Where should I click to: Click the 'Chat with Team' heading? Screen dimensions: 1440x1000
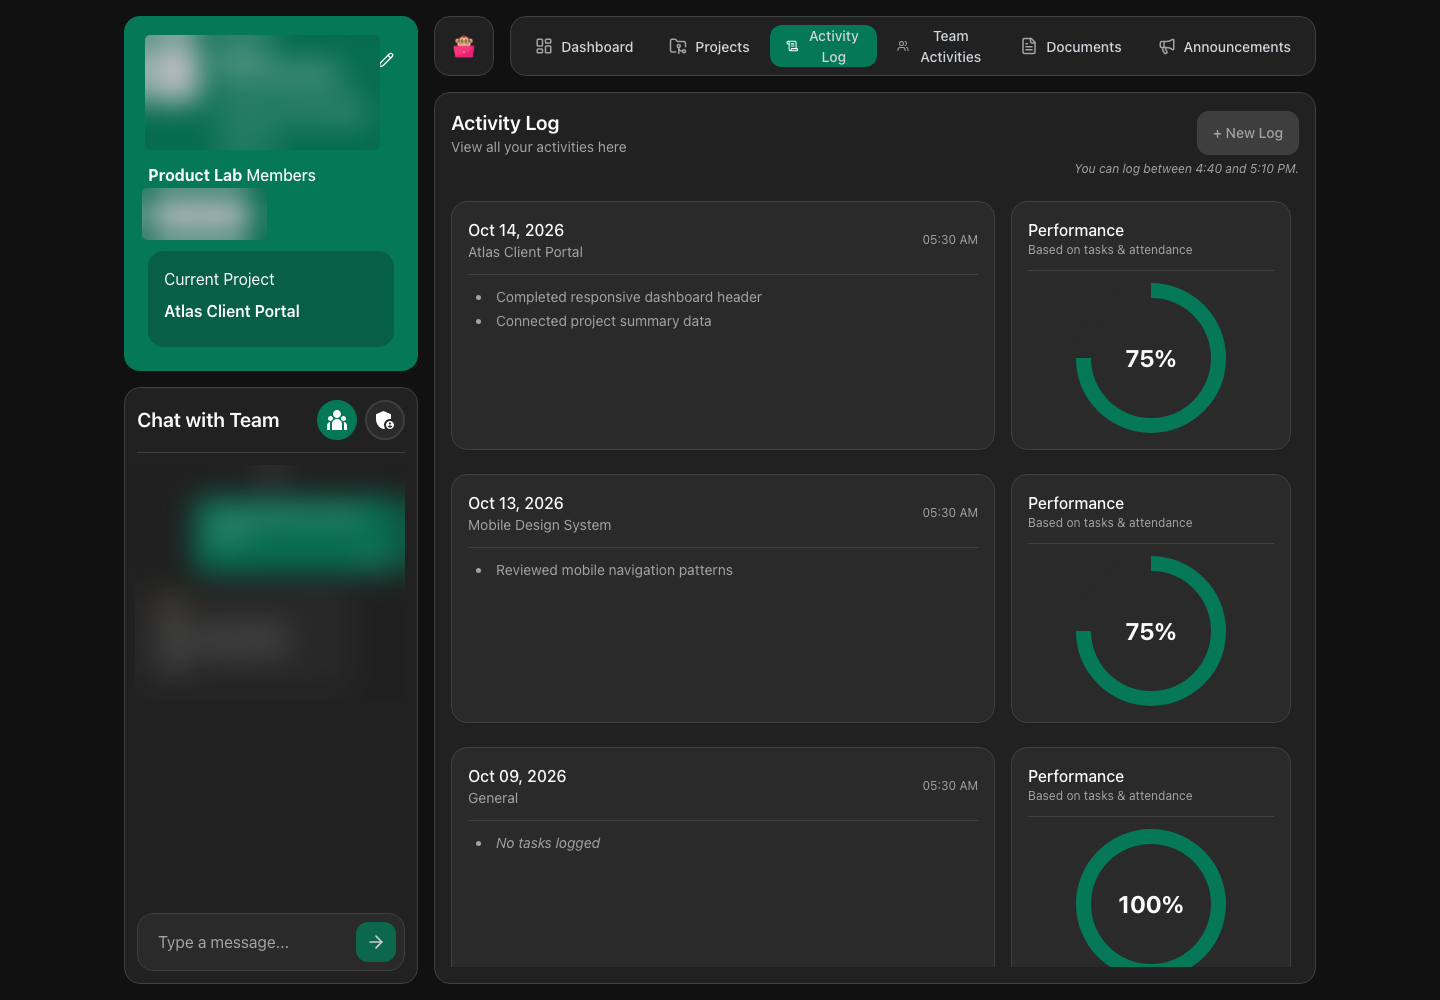coord(208,420)
